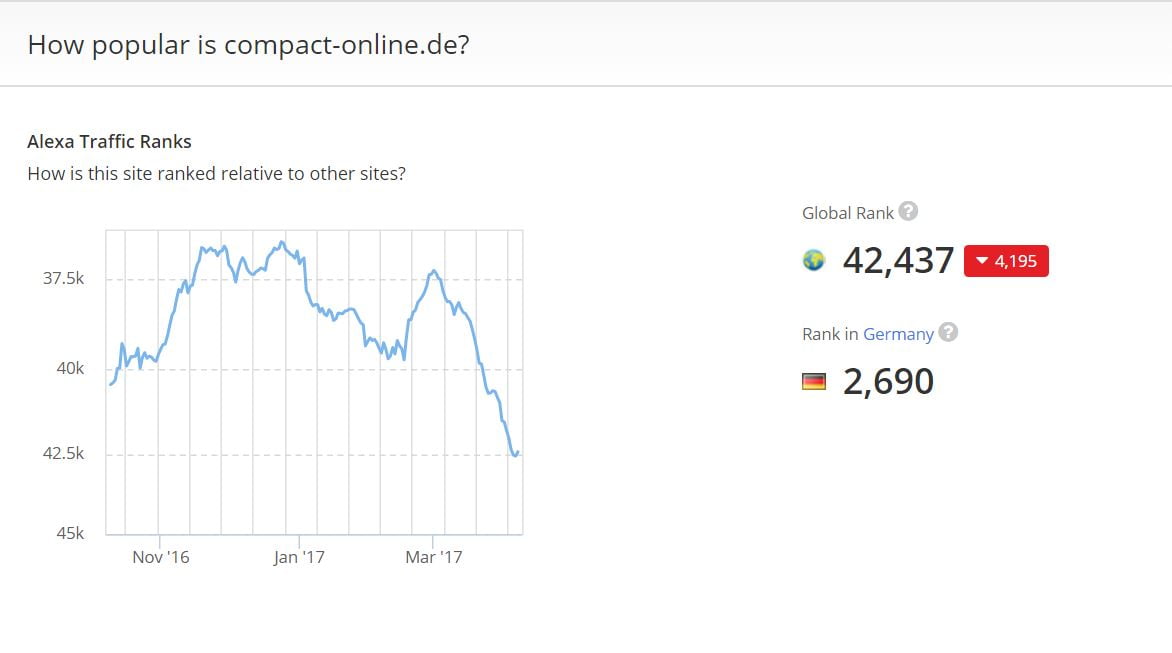The width and height of the screenshot is (1172, 653).
Task: Click the 'Global Rank' label
Action: 848,213
